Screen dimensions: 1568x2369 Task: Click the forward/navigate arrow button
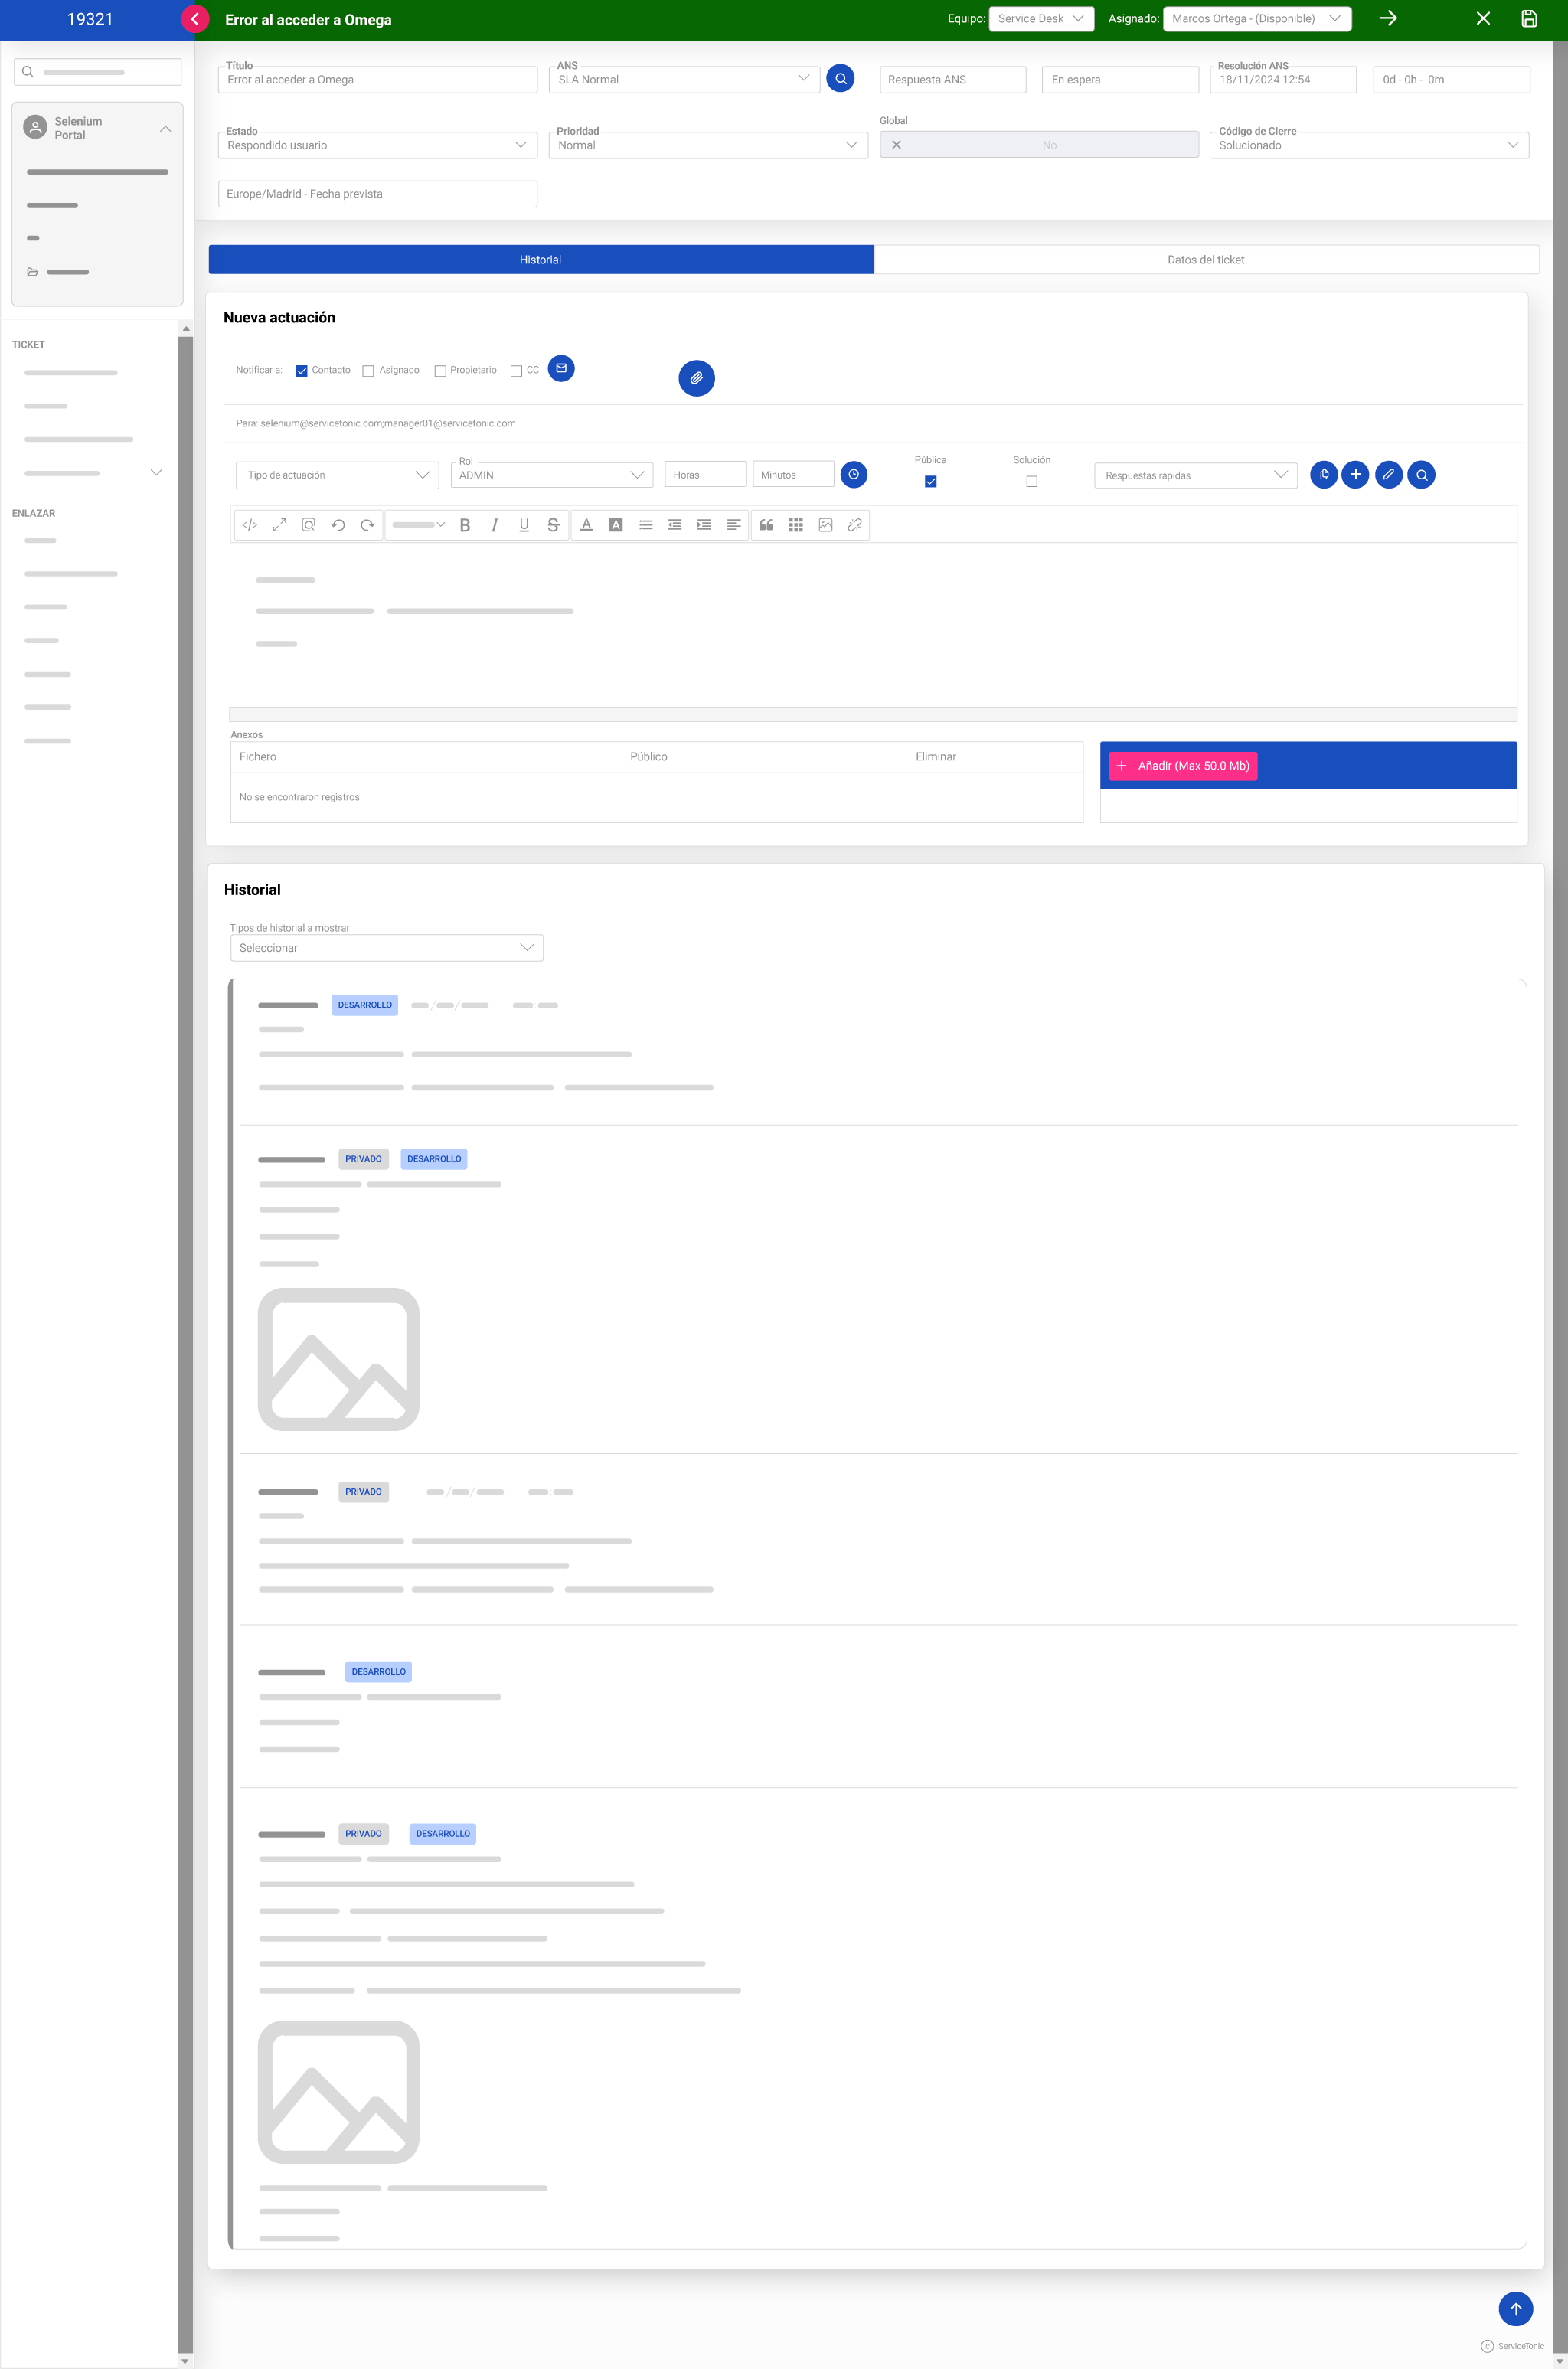pos(1388,19)
